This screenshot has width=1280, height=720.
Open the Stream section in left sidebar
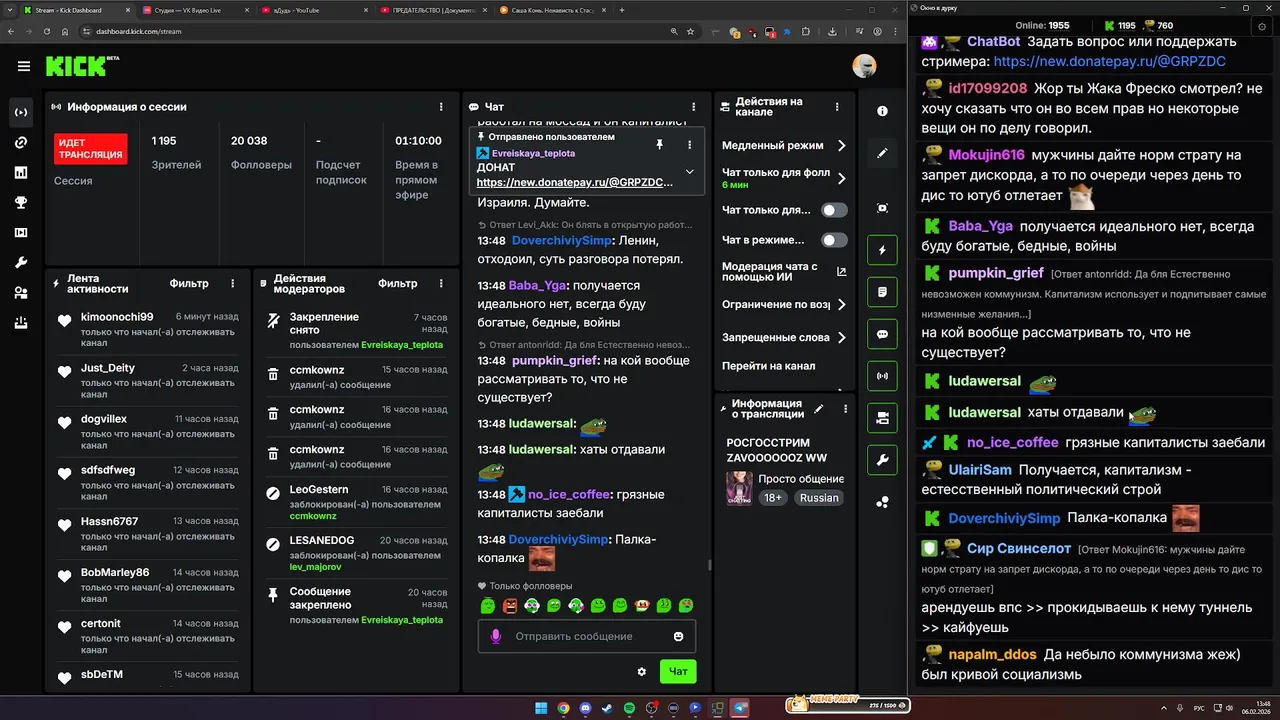point(21,112)
